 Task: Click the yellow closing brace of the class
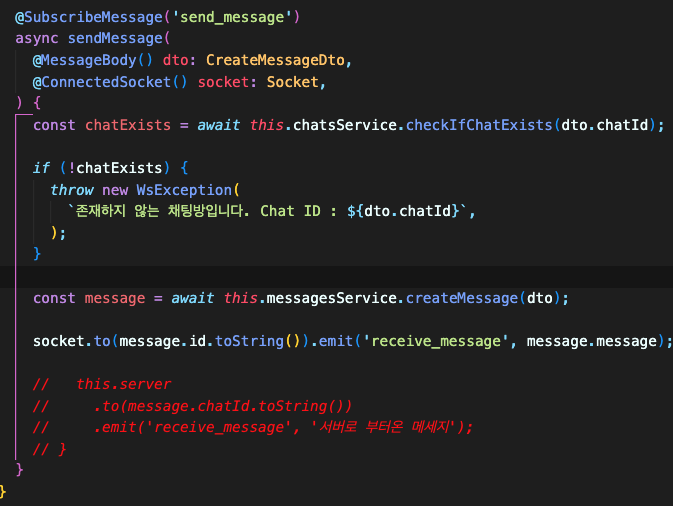[3, 491]
